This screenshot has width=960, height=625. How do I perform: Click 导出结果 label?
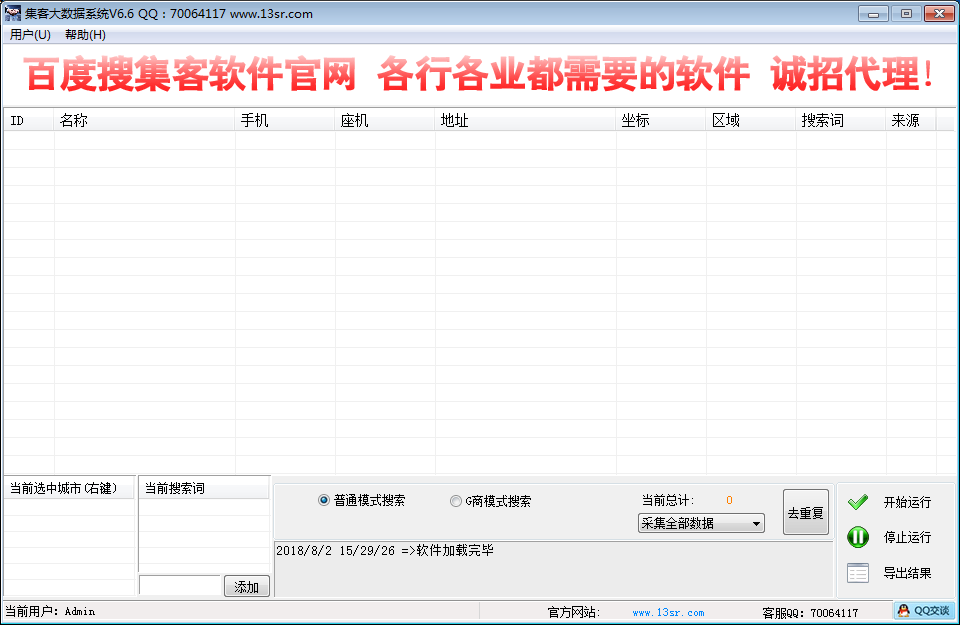coord(907,573)
